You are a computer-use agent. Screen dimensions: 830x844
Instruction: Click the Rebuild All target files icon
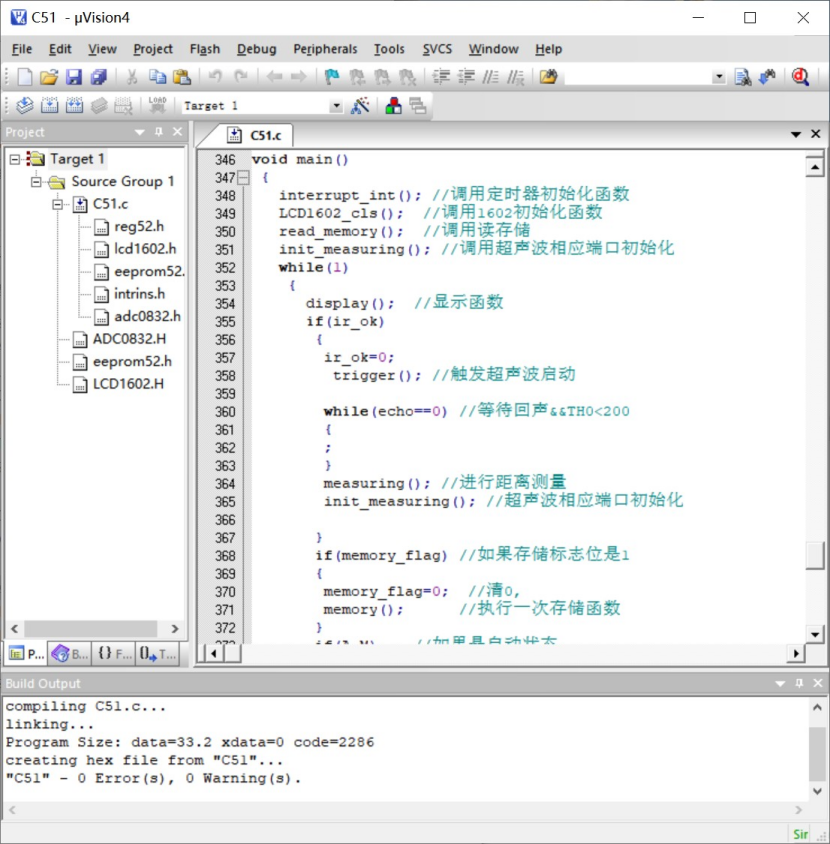[x=73, y=104]
